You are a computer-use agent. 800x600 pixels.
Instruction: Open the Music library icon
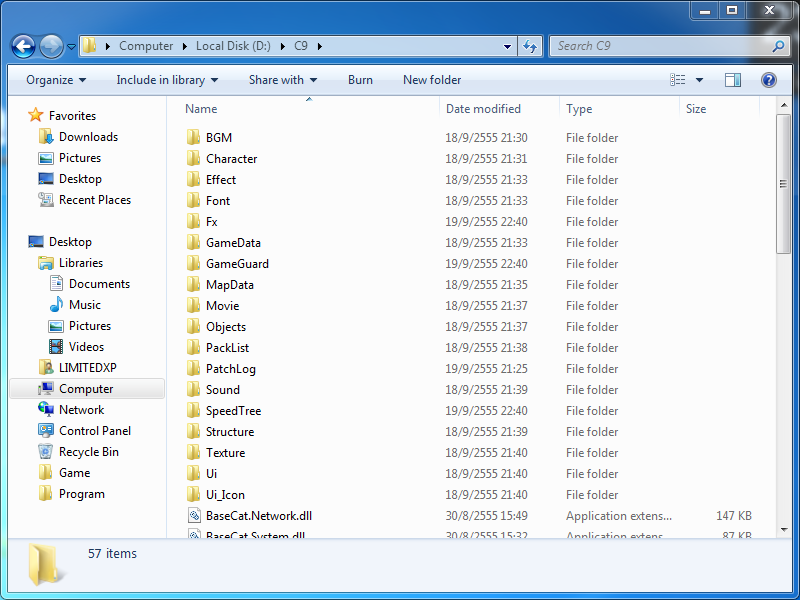(56, 305)
